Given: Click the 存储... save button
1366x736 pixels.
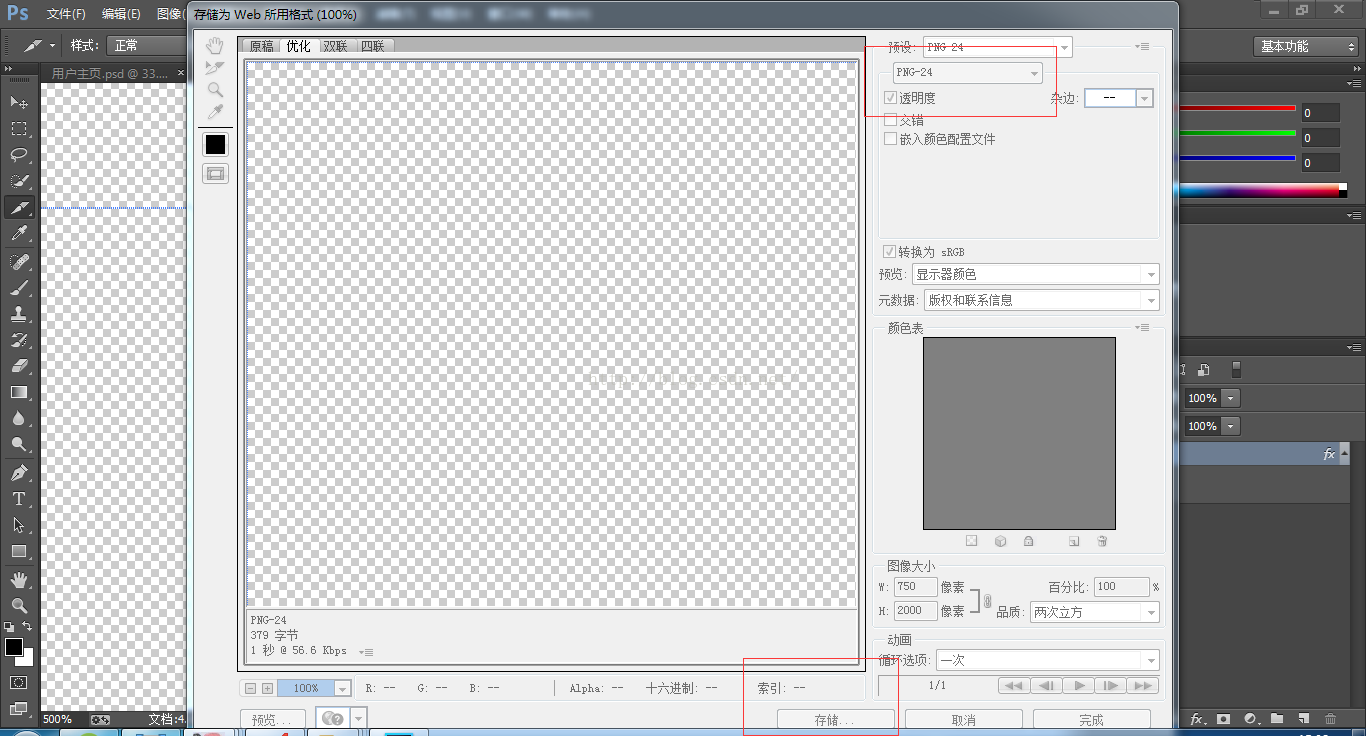Looking at the screenshot, I should click(835, 720).
